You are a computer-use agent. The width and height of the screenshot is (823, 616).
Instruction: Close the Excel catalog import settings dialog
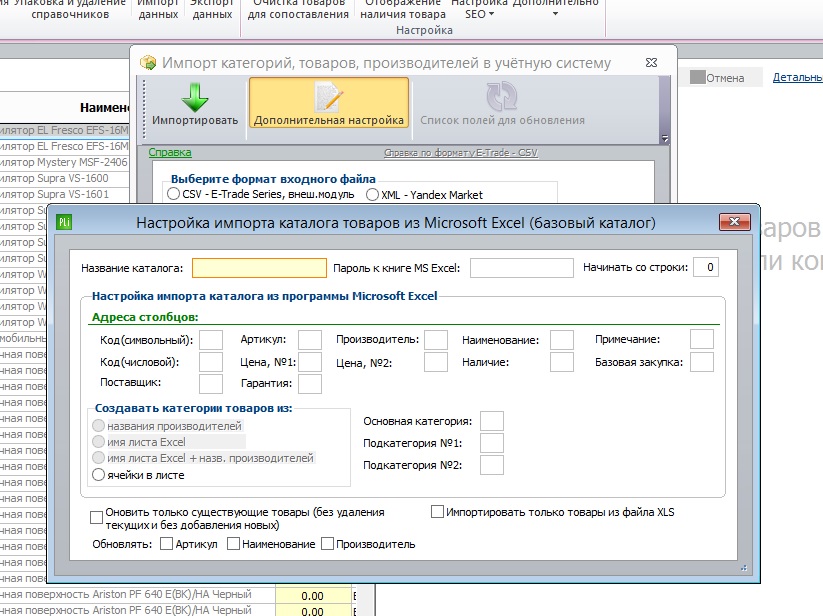[x=734, y=222]
